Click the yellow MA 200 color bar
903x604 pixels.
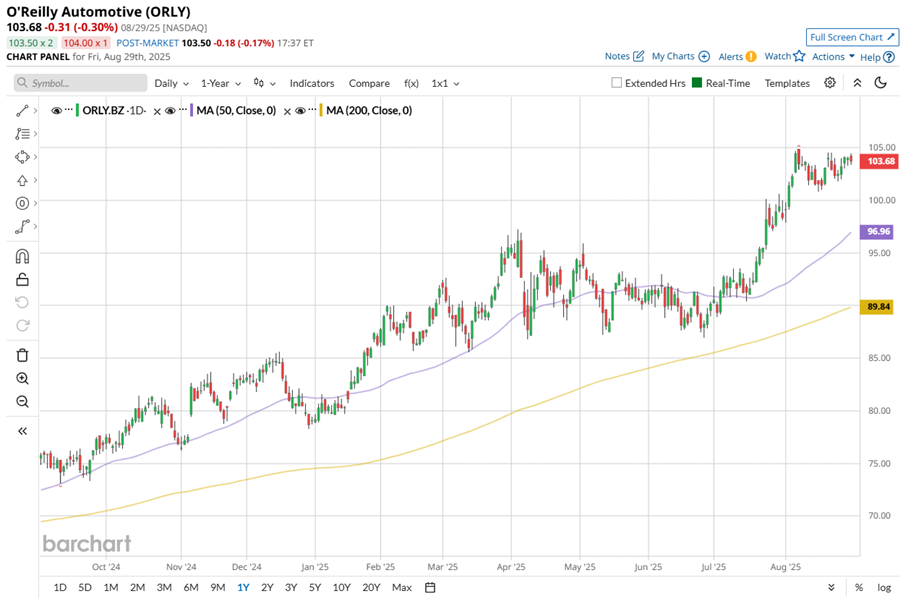(x=321, y=110)
